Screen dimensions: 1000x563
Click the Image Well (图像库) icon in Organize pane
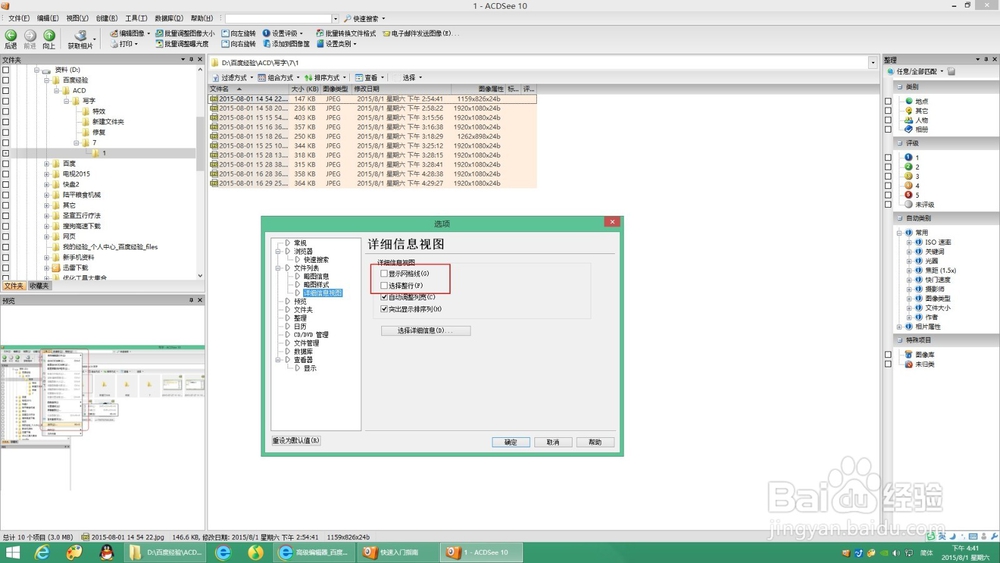[909, 355]
